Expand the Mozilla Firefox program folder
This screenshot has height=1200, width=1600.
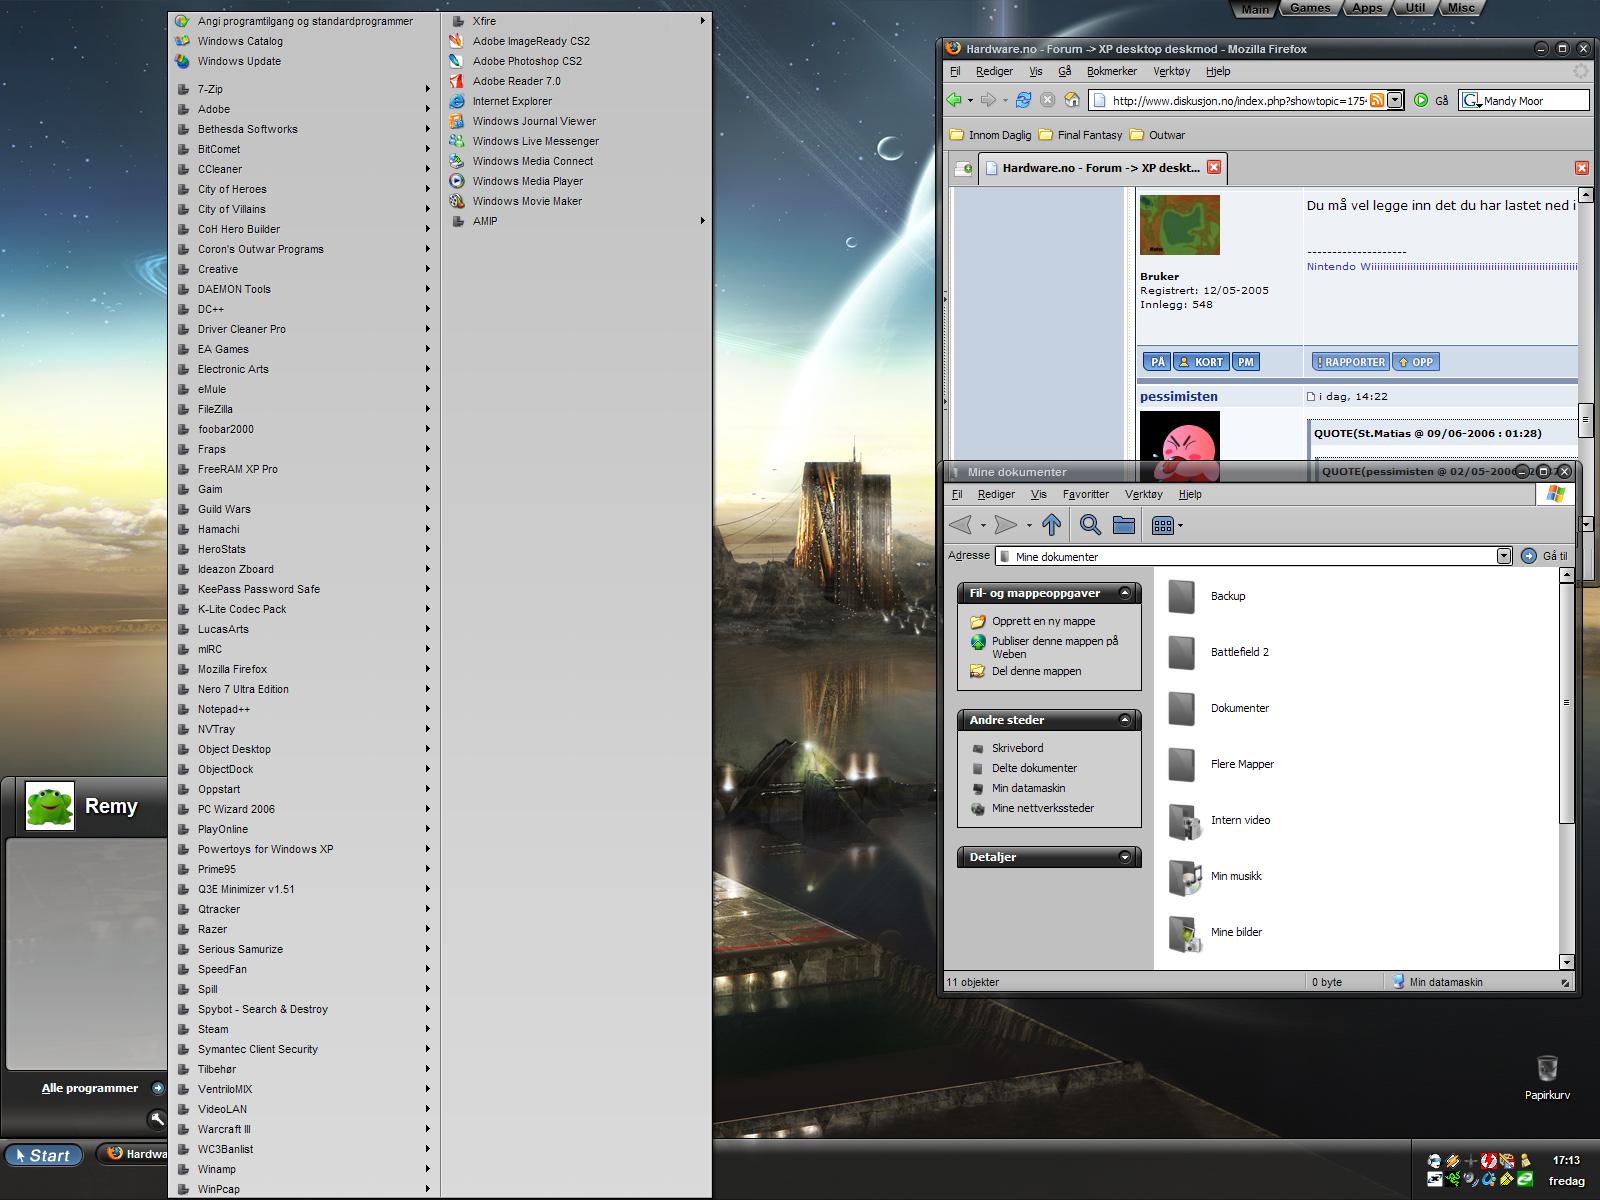pyautogui.click(x=304, y=669)
